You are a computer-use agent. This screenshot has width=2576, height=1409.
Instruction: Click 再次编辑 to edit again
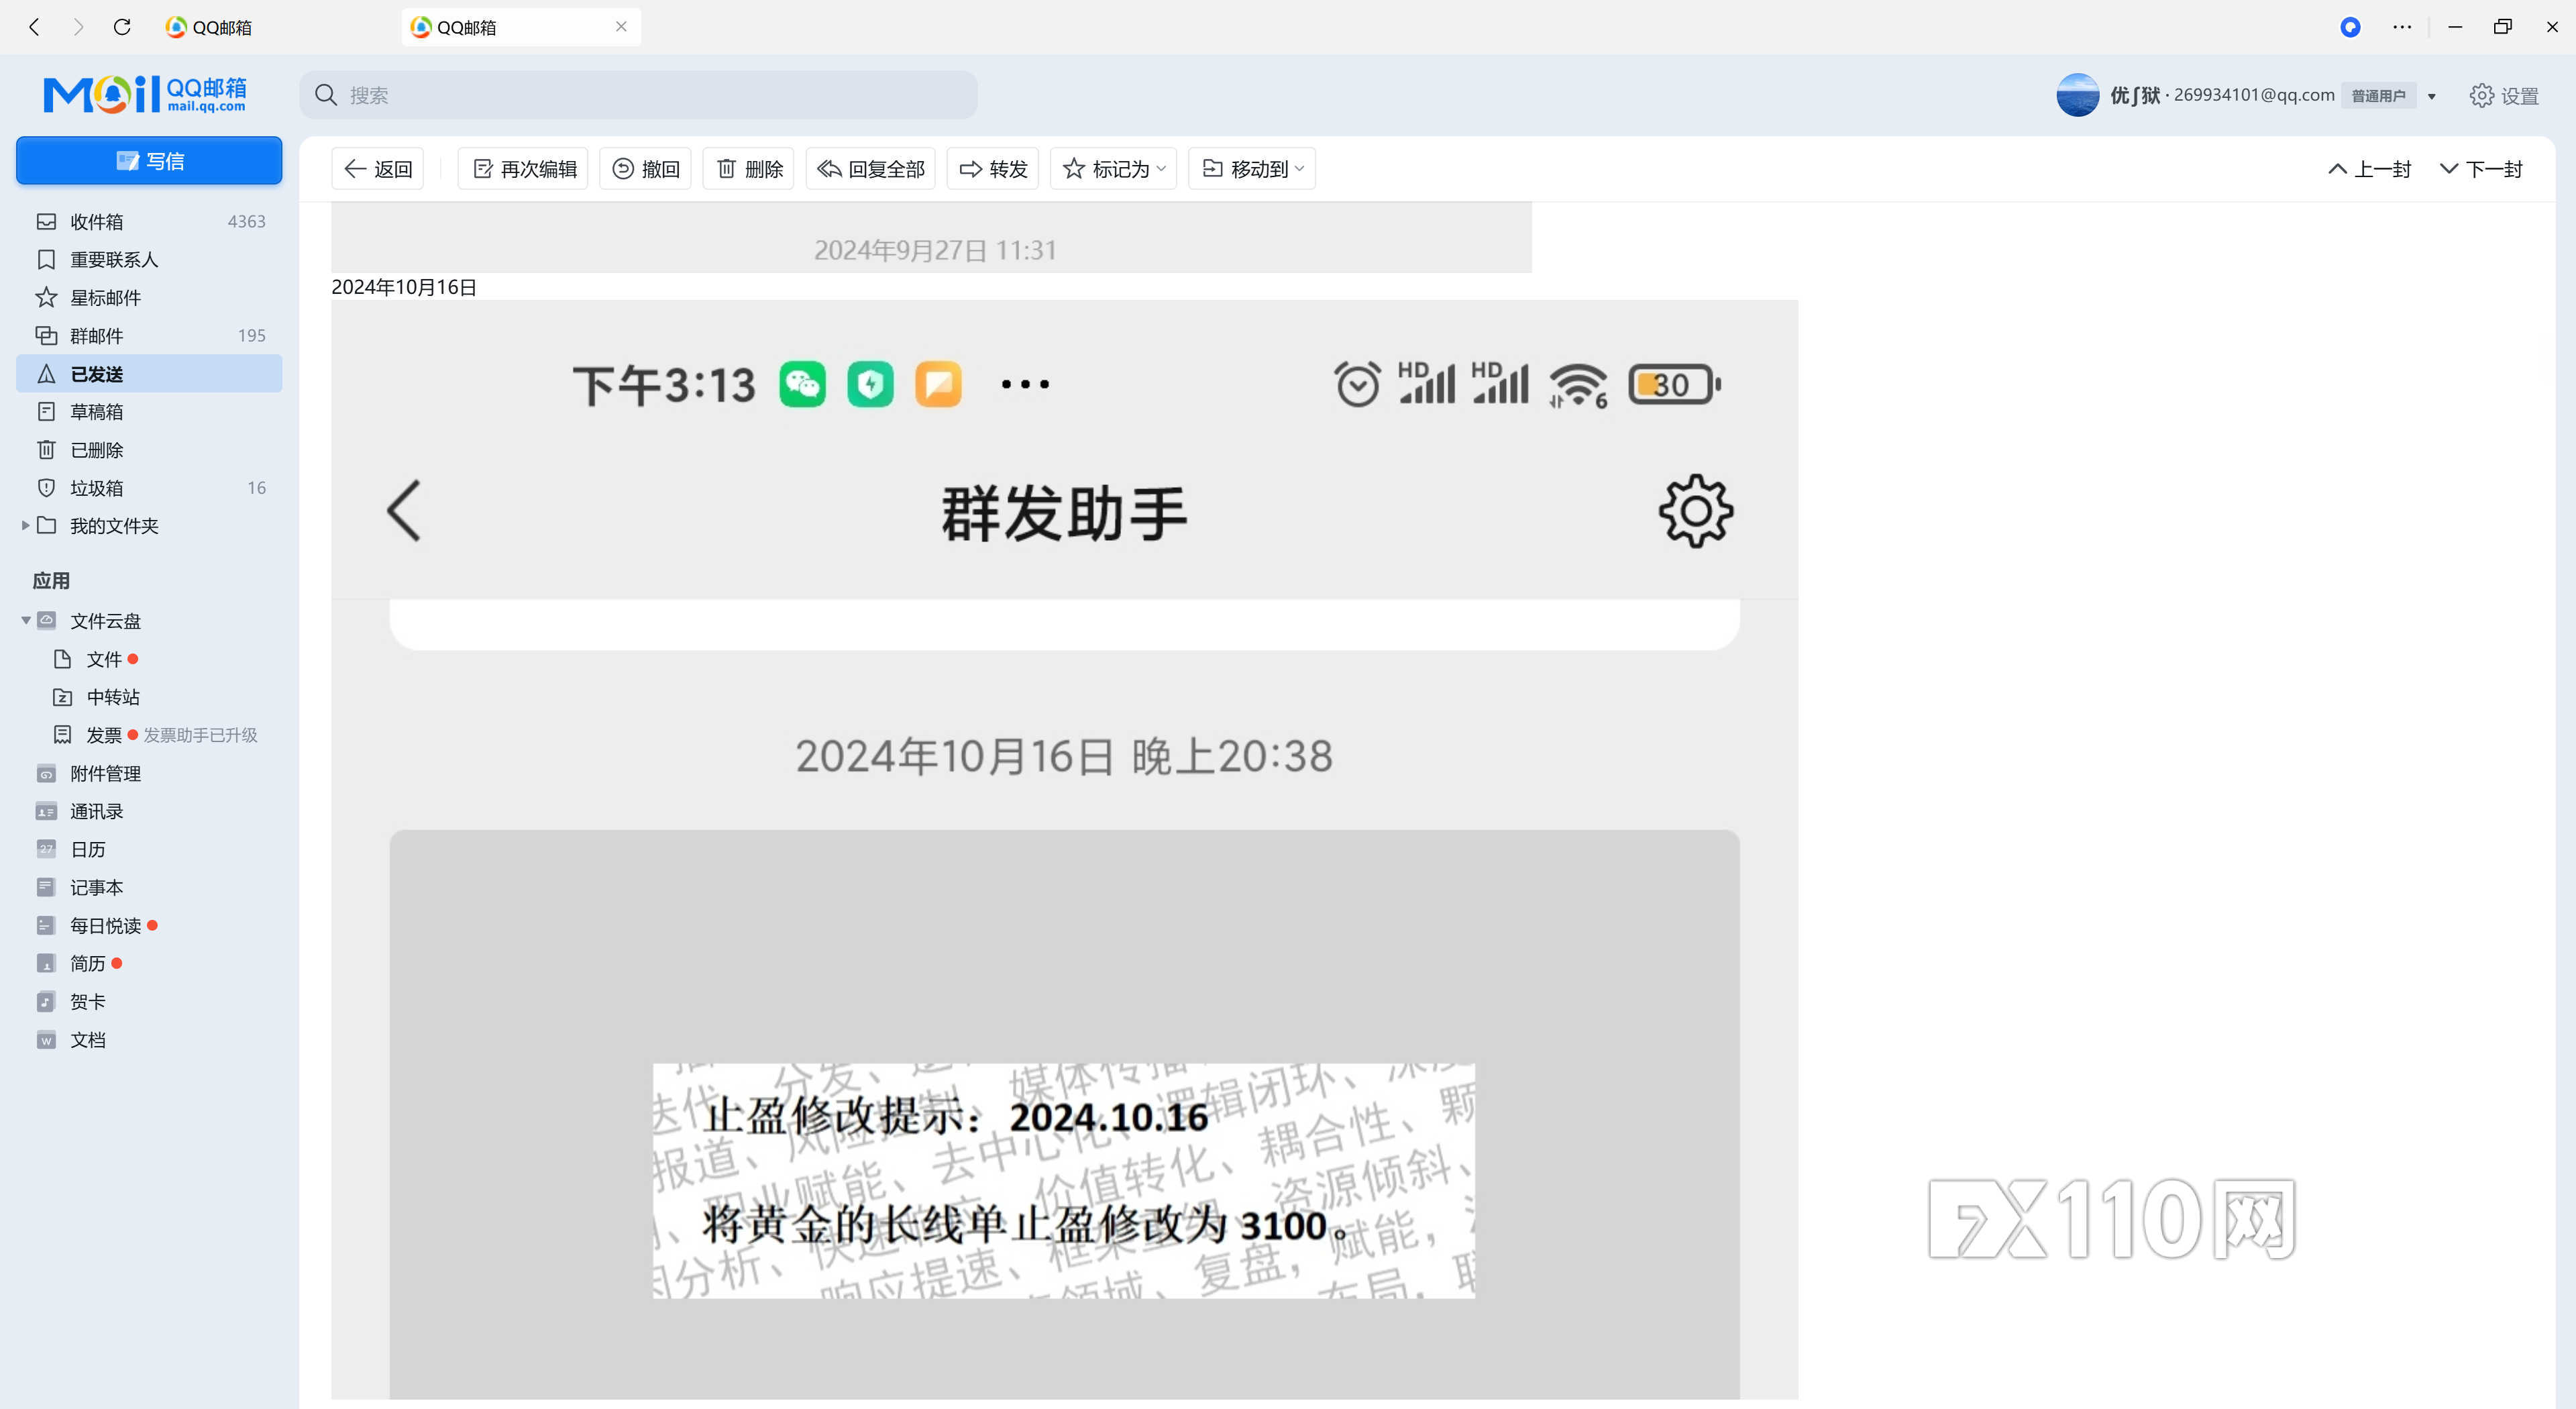pyautogui.click(x=524, y=169)
